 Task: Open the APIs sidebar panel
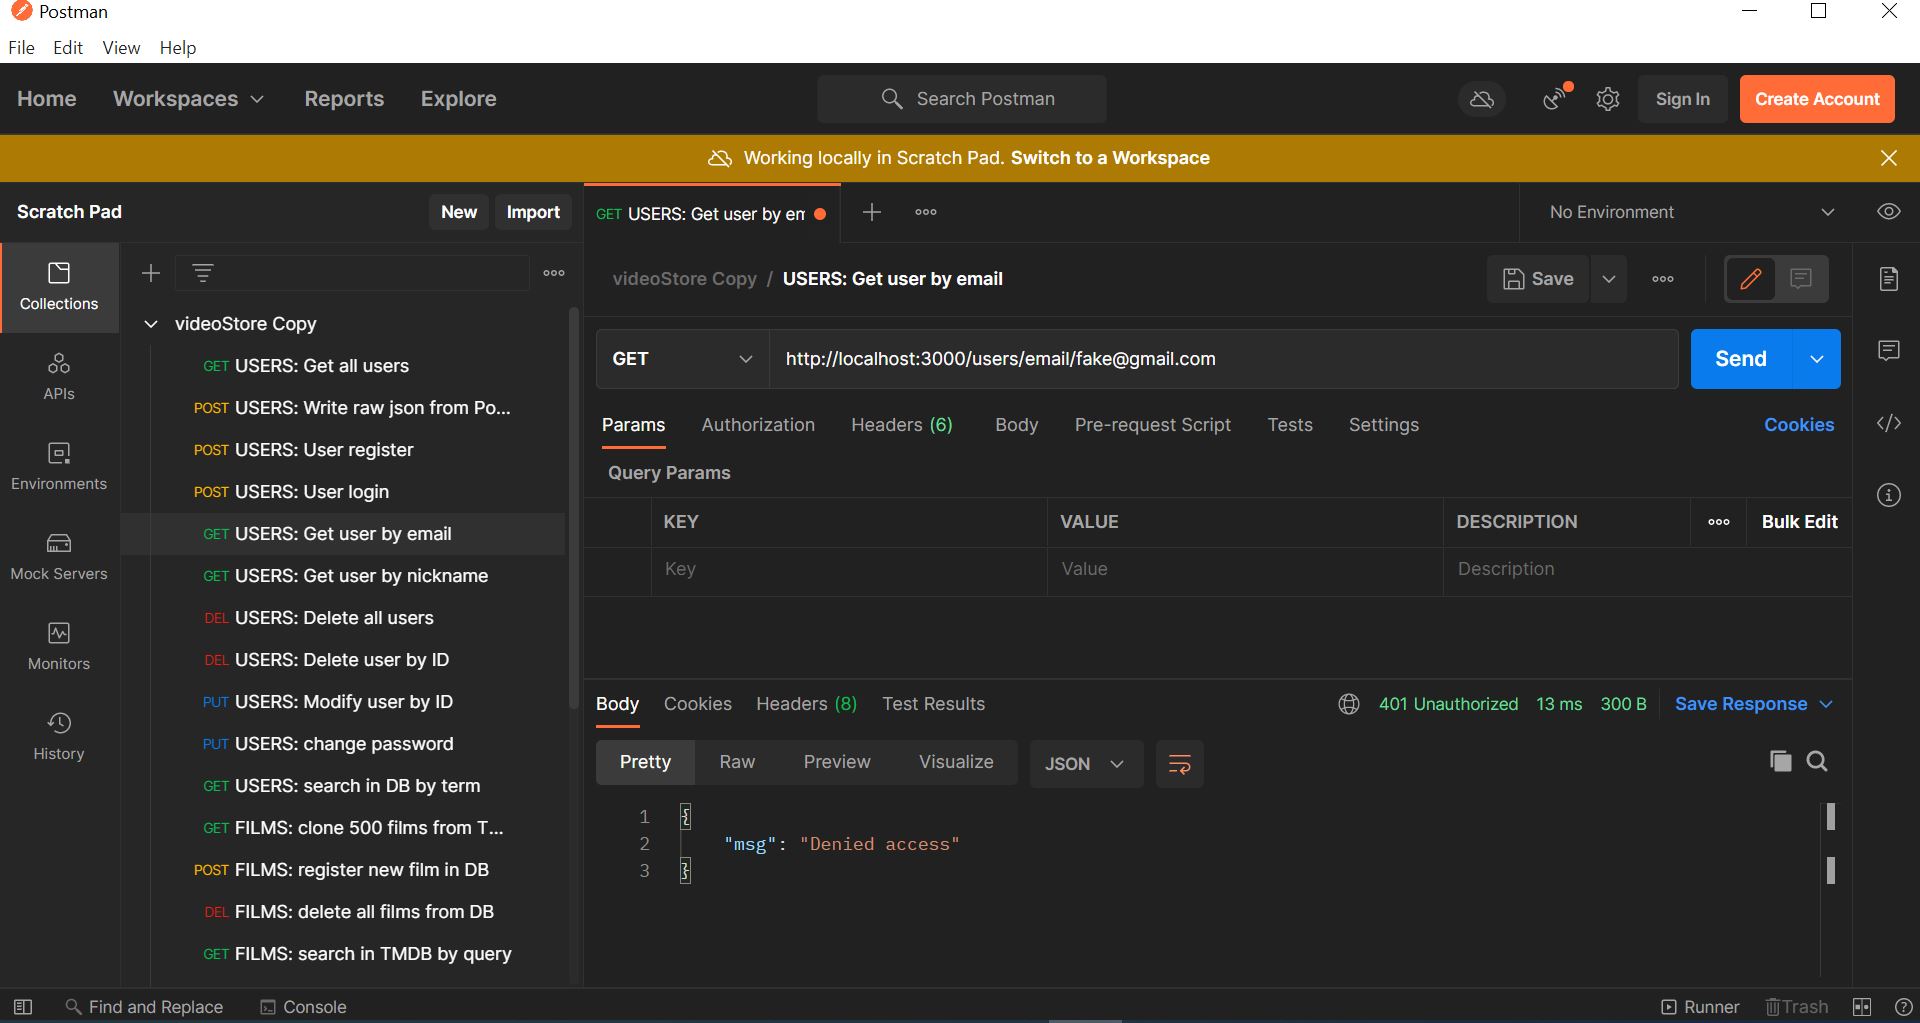[59, 377]
